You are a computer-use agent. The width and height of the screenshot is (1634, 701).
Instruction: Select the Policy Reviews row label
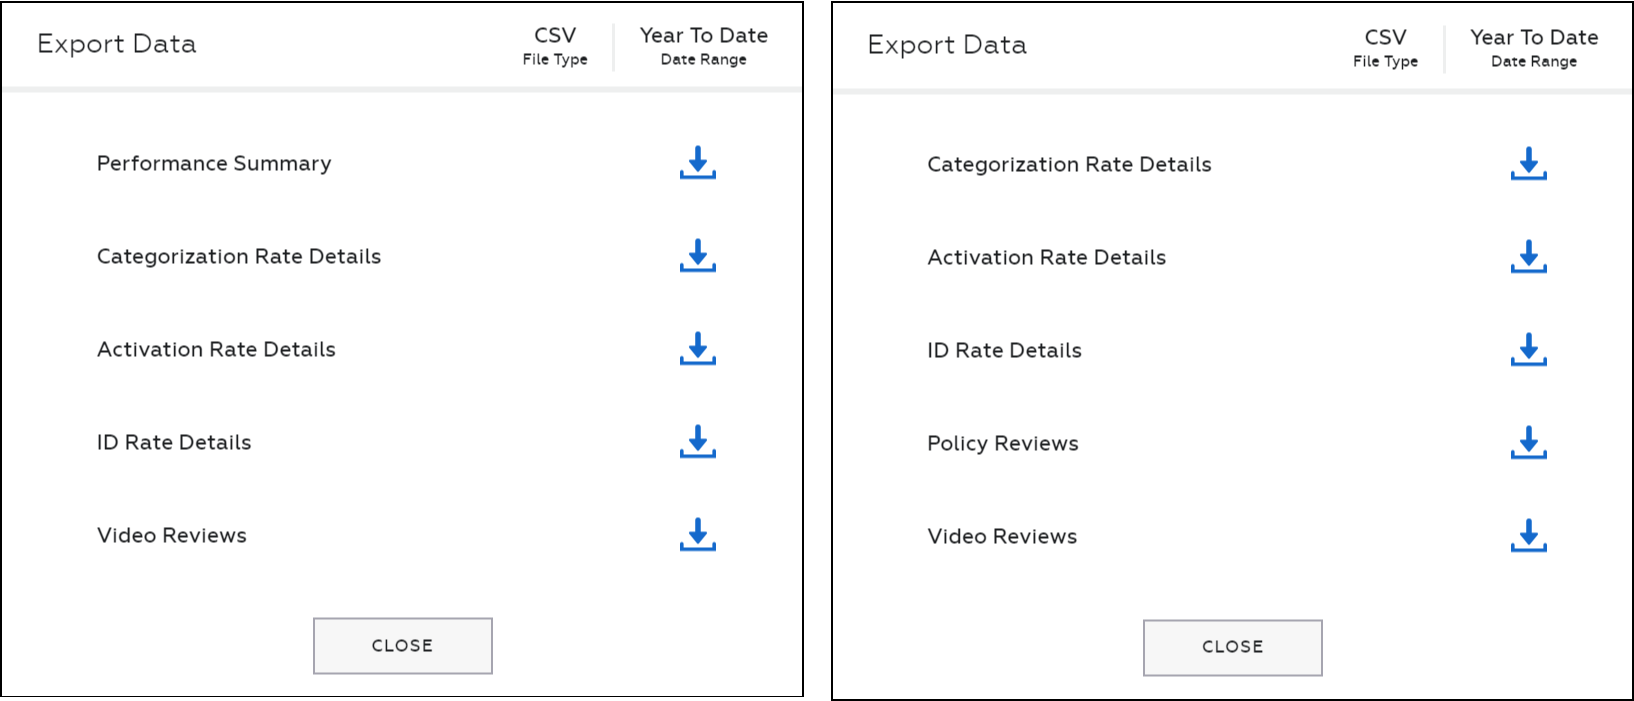(x=1002, y=443)
